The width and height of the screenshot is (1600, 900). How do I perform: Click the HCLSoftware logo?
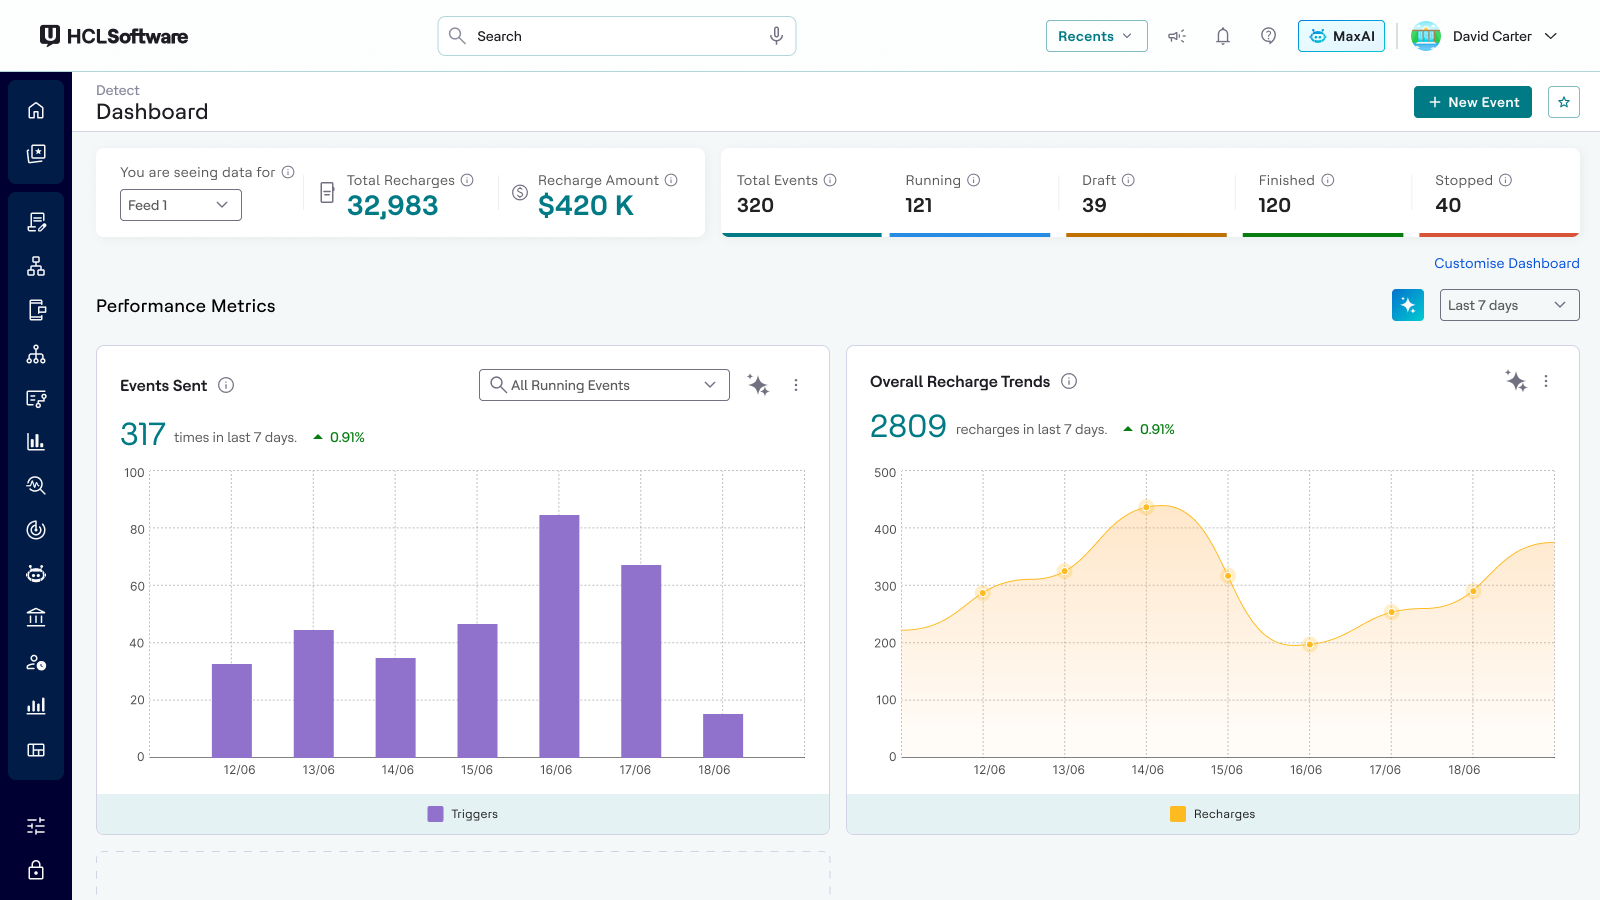(x=114, y=36)
